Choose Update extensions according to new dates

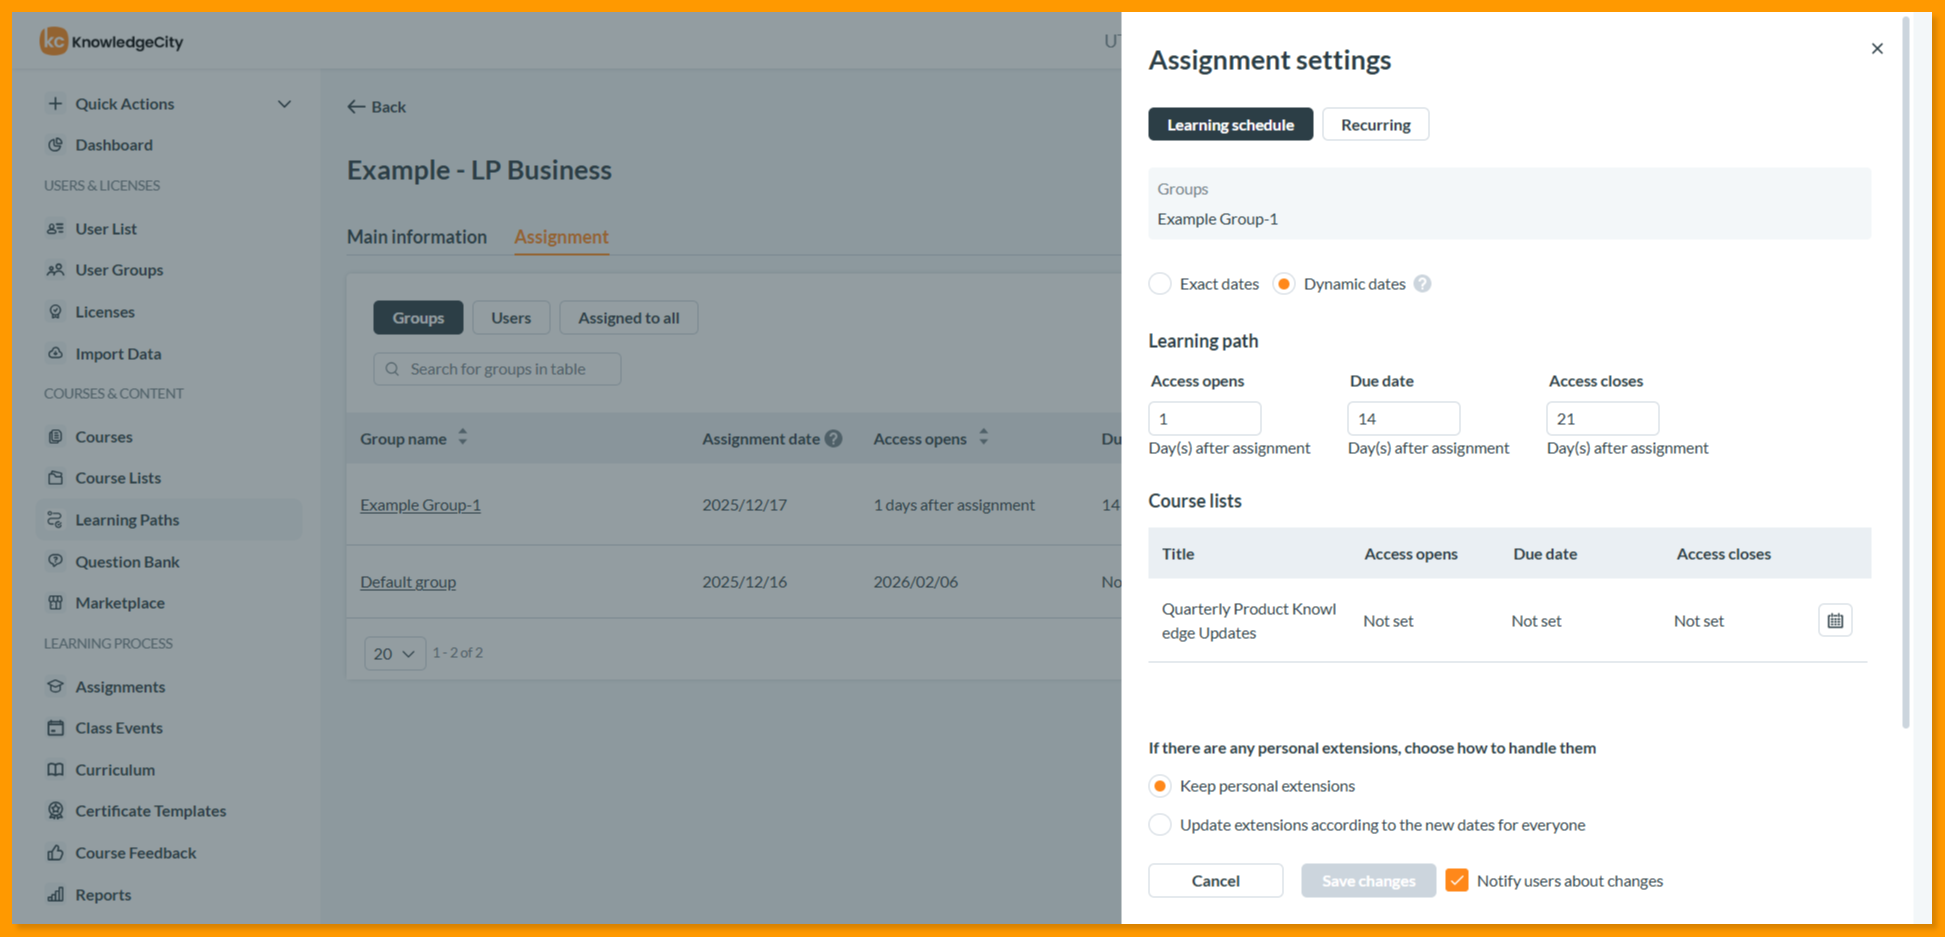(1160, 825)
